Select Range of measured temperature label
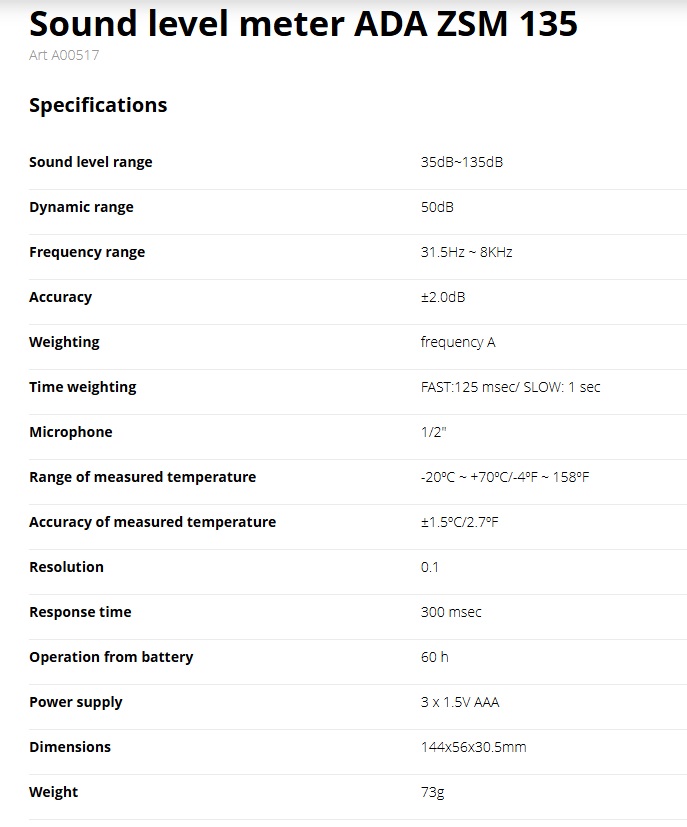Image resolution: width=687 pixels, height=827 pixels. pos(142,477)
